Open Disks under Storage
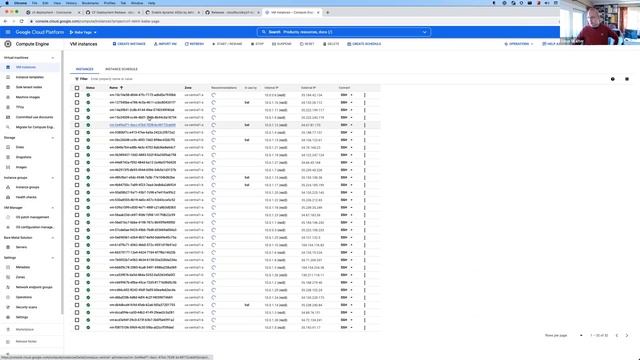 tap(20, 147)
